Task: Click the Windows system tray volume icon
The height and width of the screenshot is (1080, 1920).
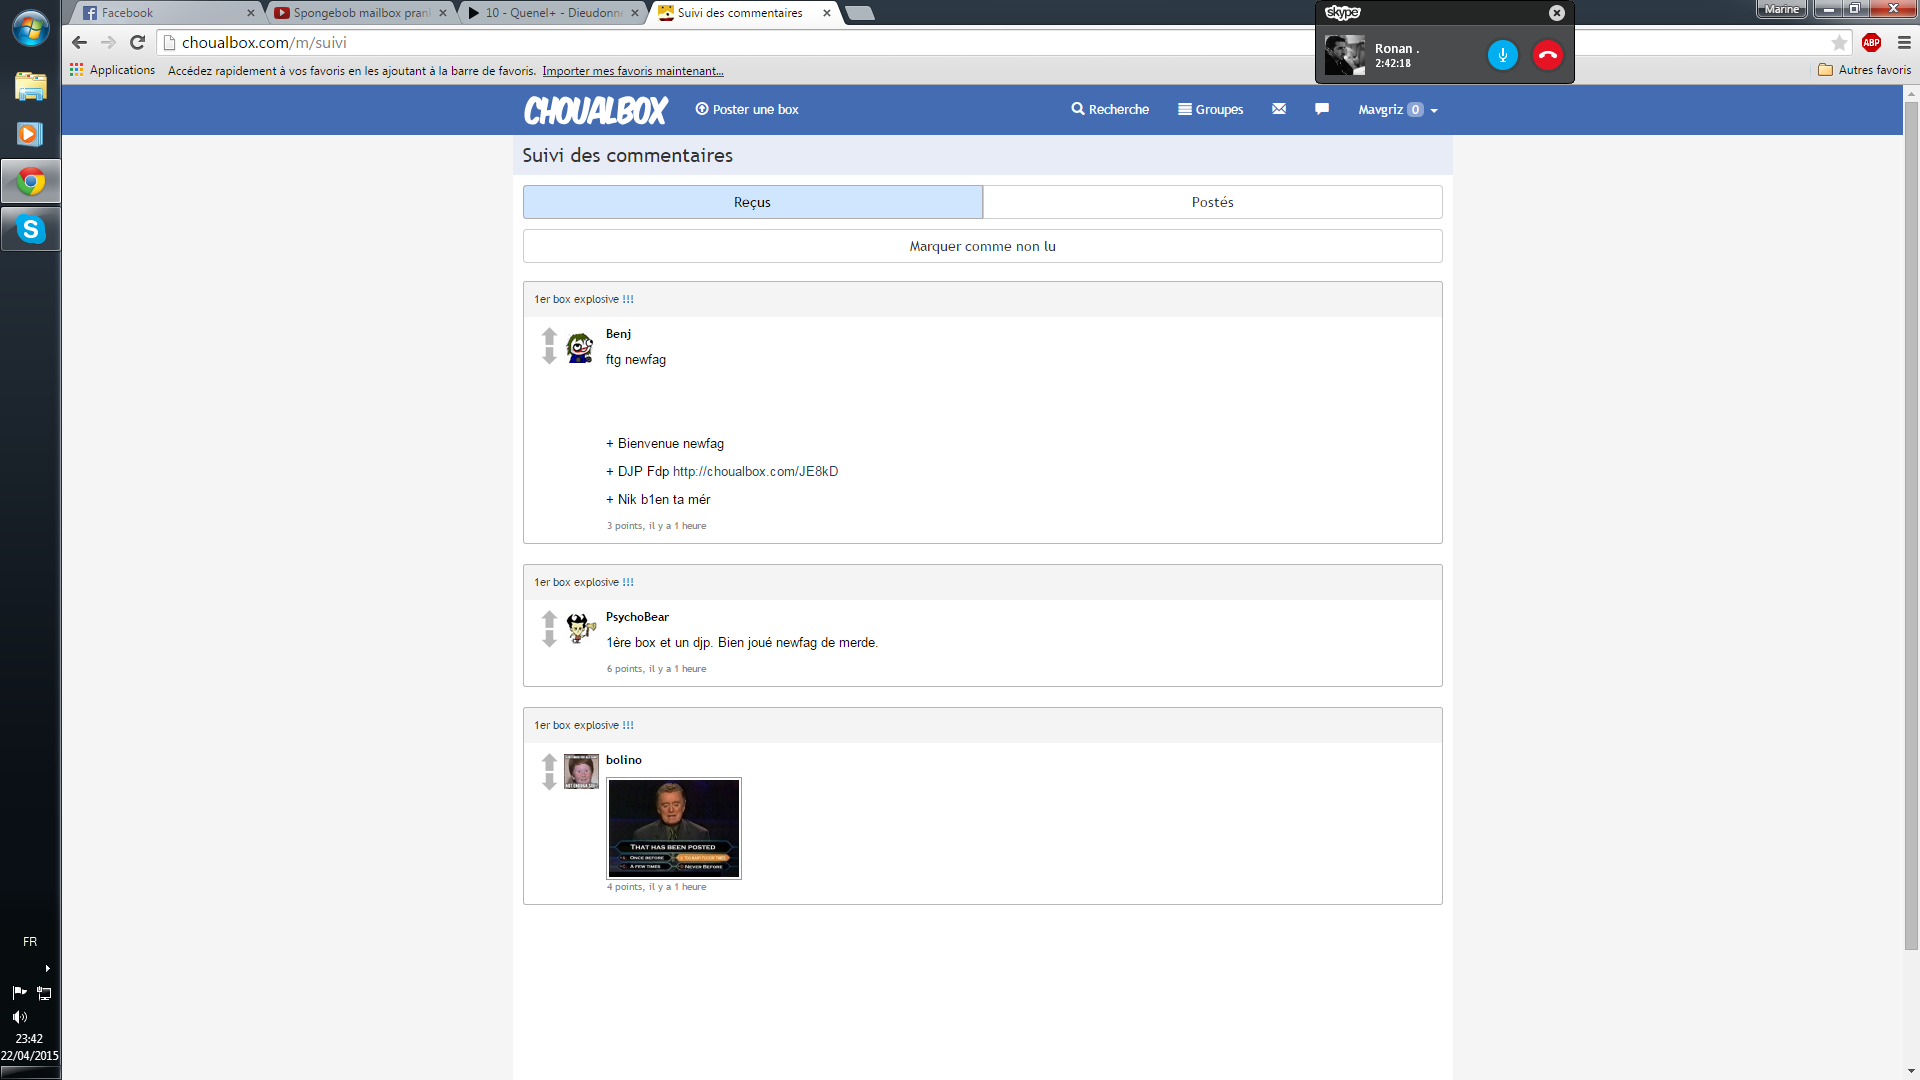Action: [19, 1017]
